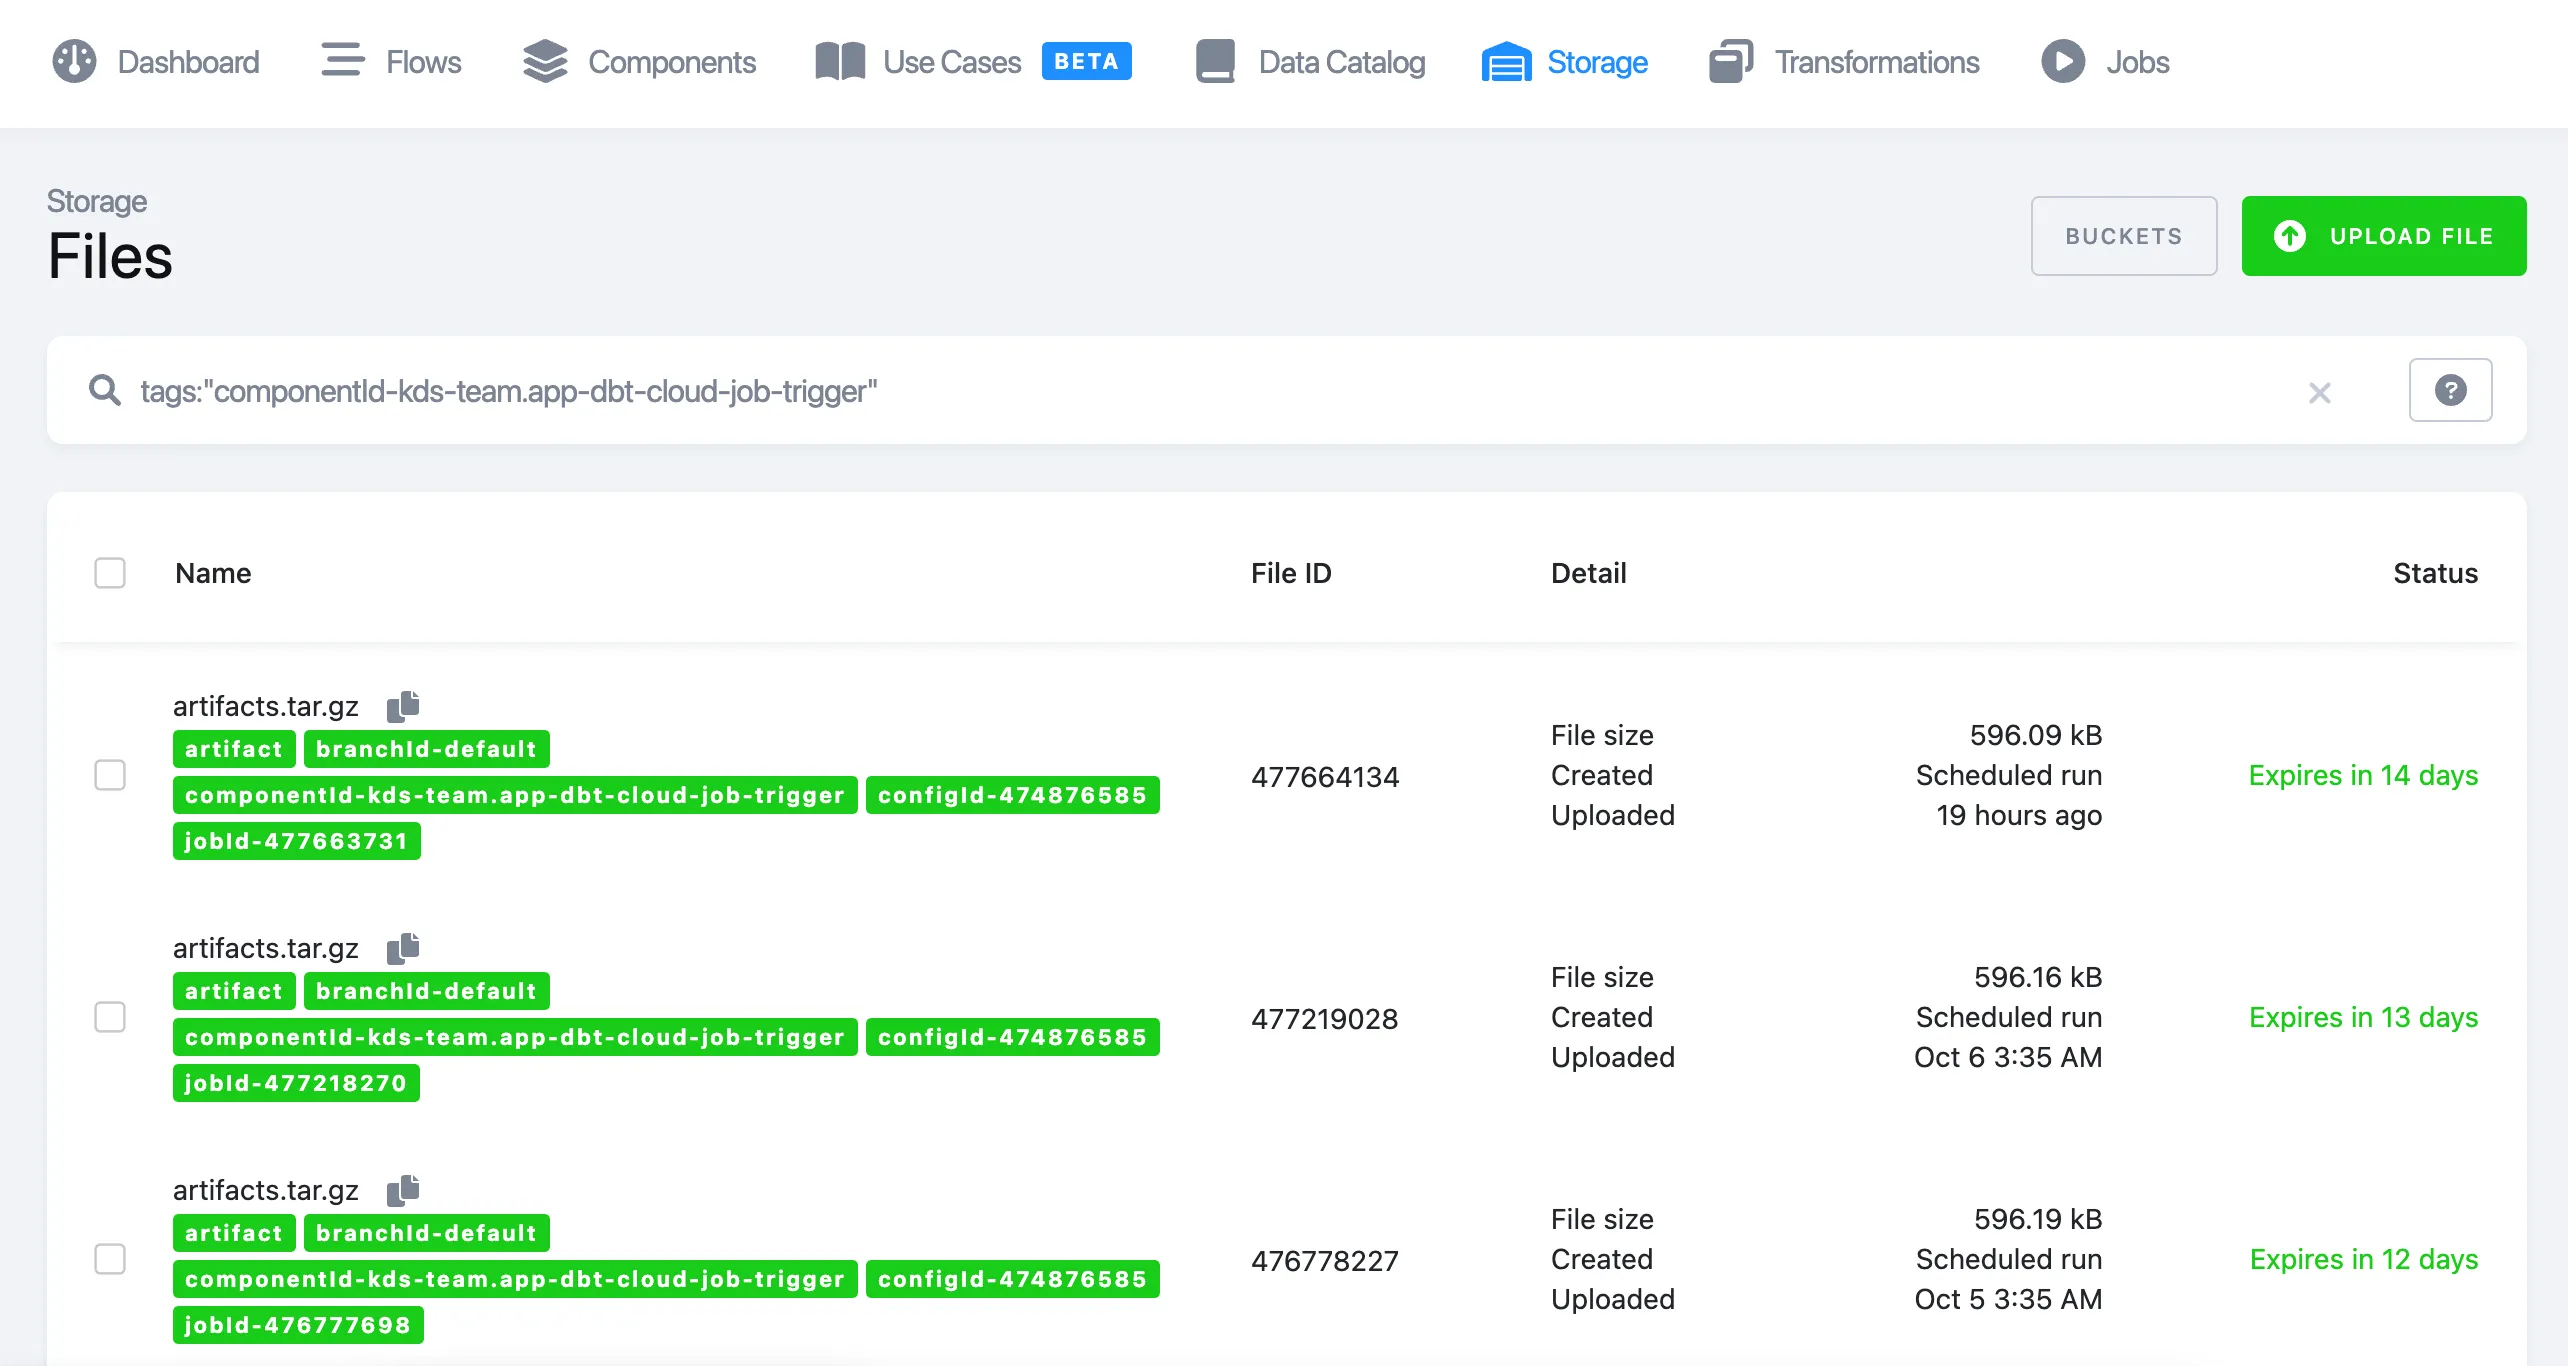Click the Use Cases book icon
The image size is (2568, 1366).
tap(840, 61)
